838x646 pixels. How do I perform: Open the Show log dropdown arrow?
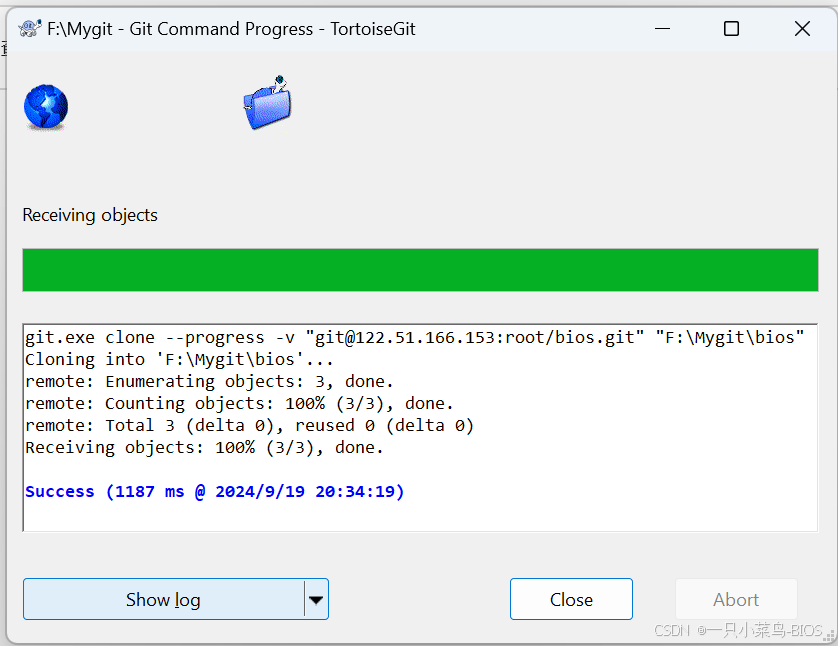[317, 599]
